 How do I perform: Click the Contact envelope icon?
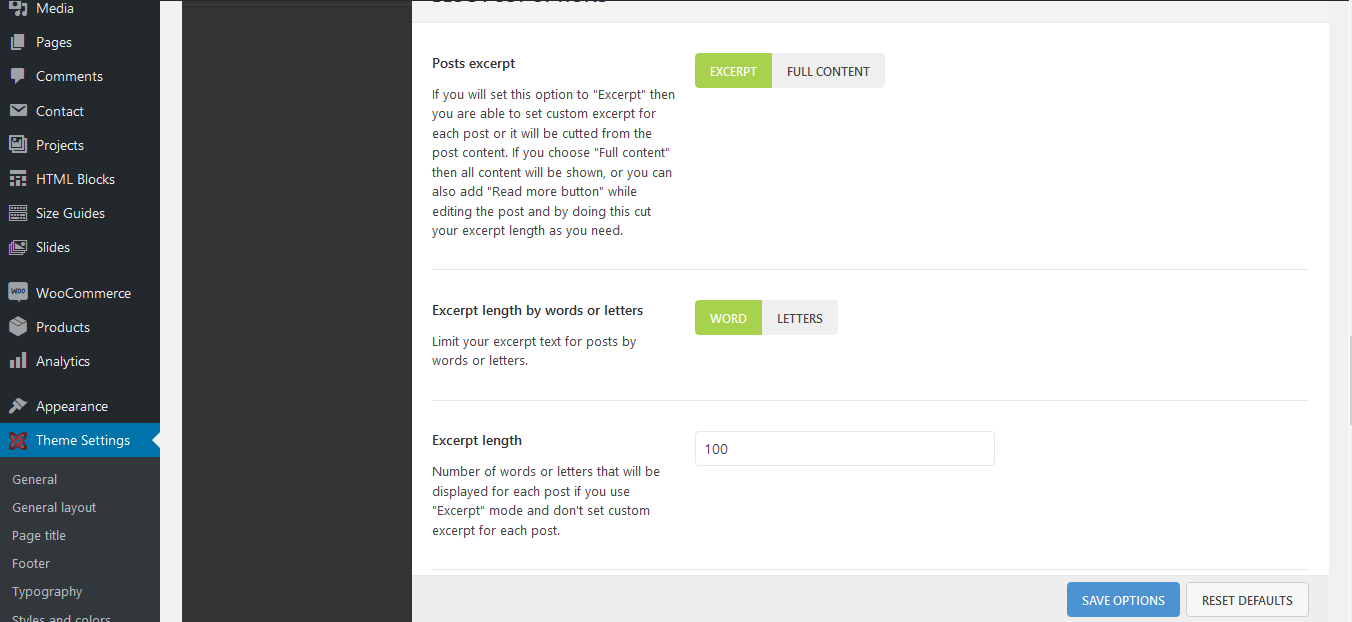tap(18, 111)
